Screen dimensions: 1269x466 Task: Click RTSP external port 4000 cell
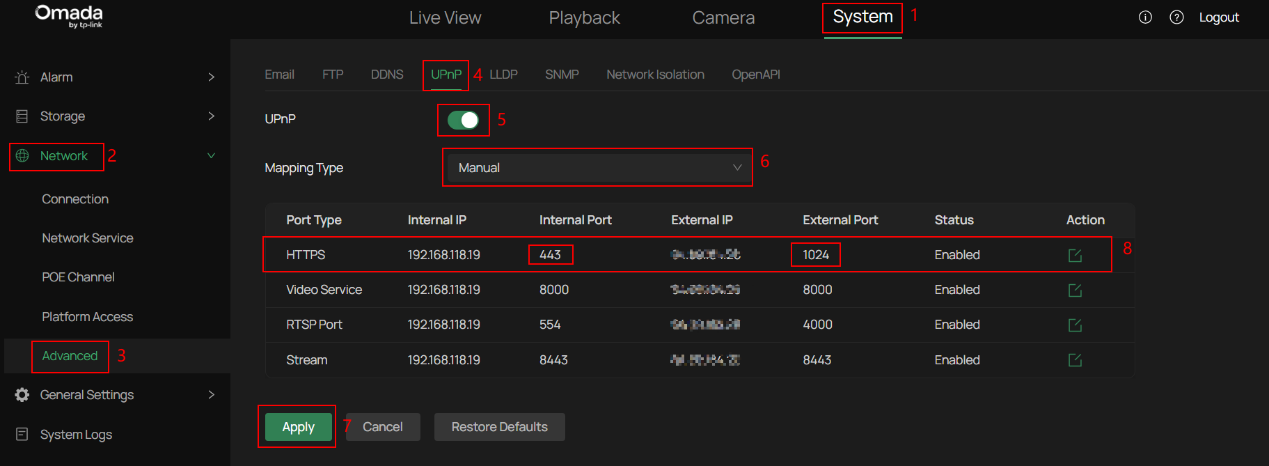817,325
